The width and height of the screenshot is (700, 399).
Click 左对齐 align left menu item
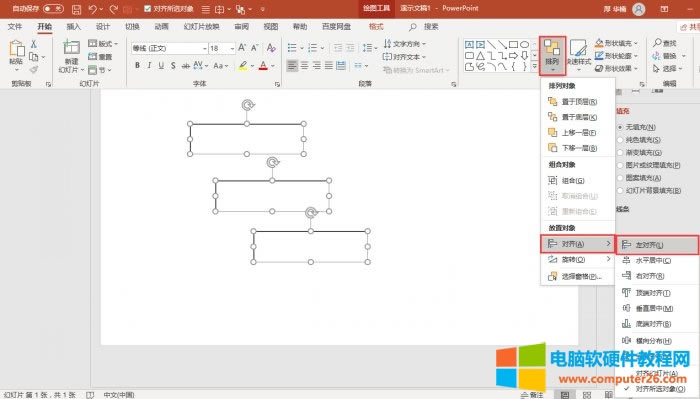(x=657, y=245)
